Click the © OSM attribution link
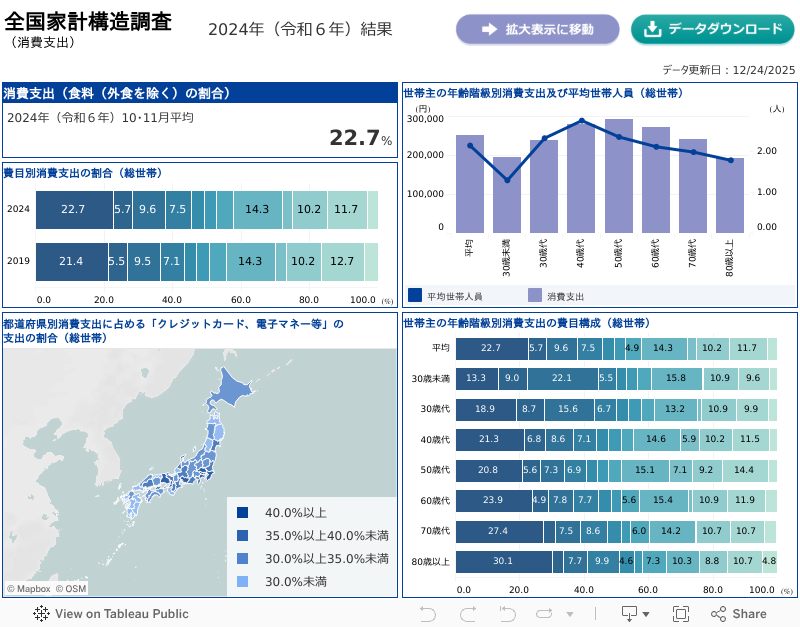 click(71, 589)
